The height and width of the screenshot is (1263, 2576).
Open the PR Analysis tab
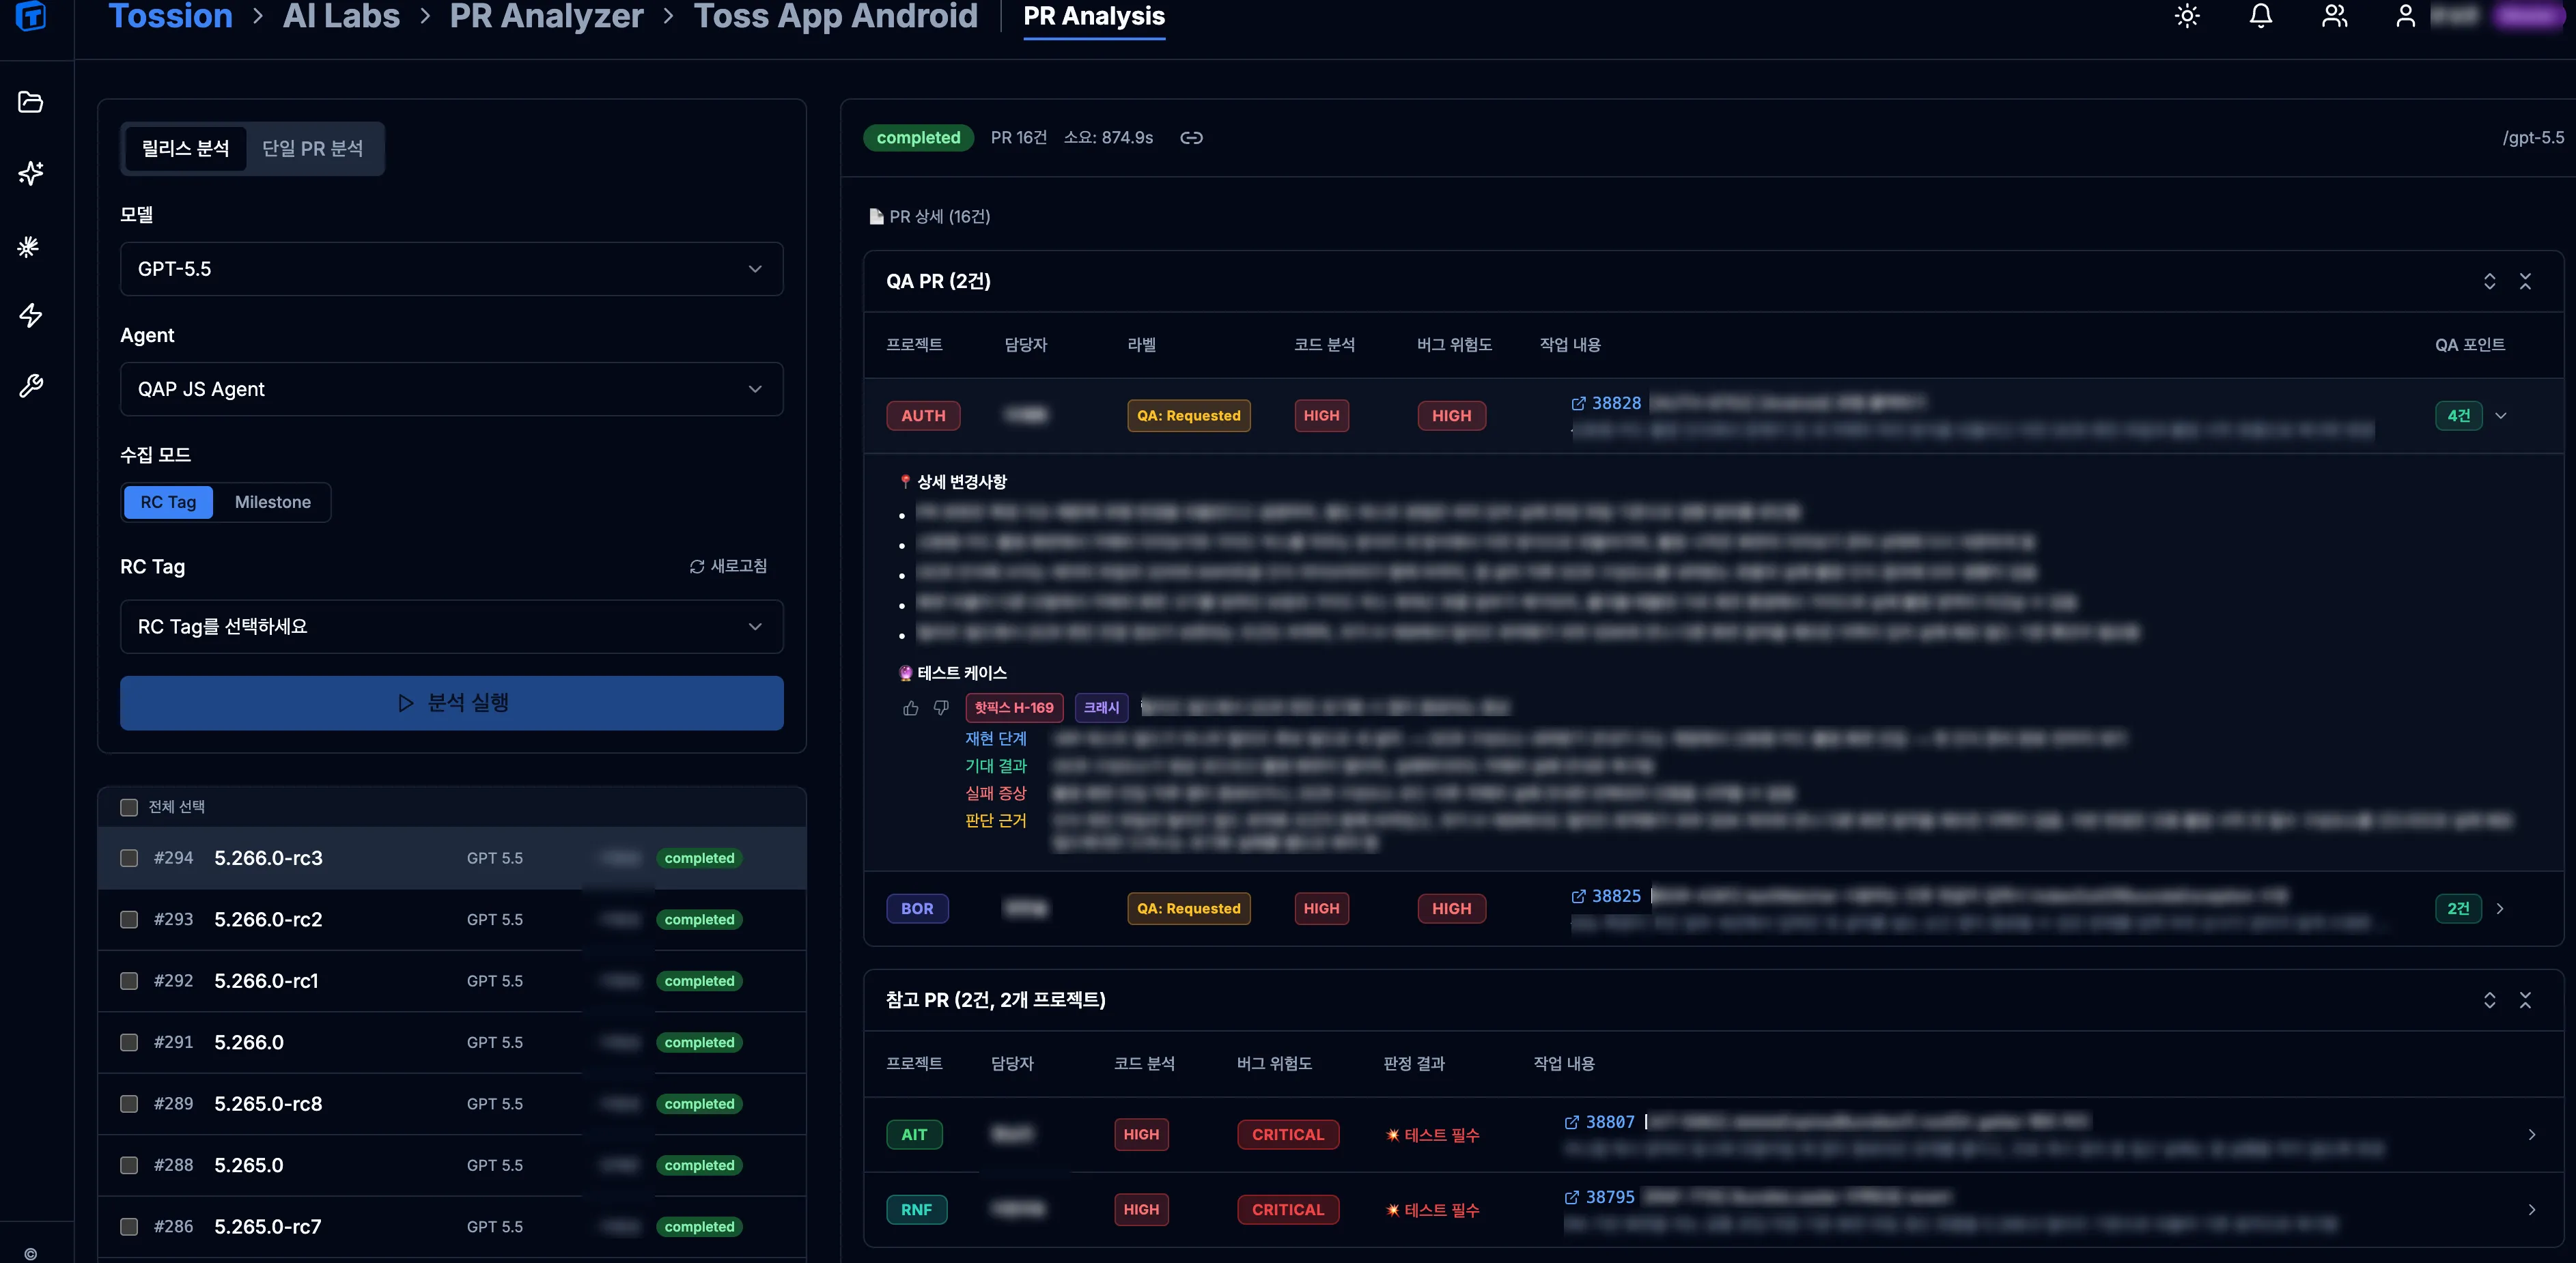click(x=1094, y=17)
